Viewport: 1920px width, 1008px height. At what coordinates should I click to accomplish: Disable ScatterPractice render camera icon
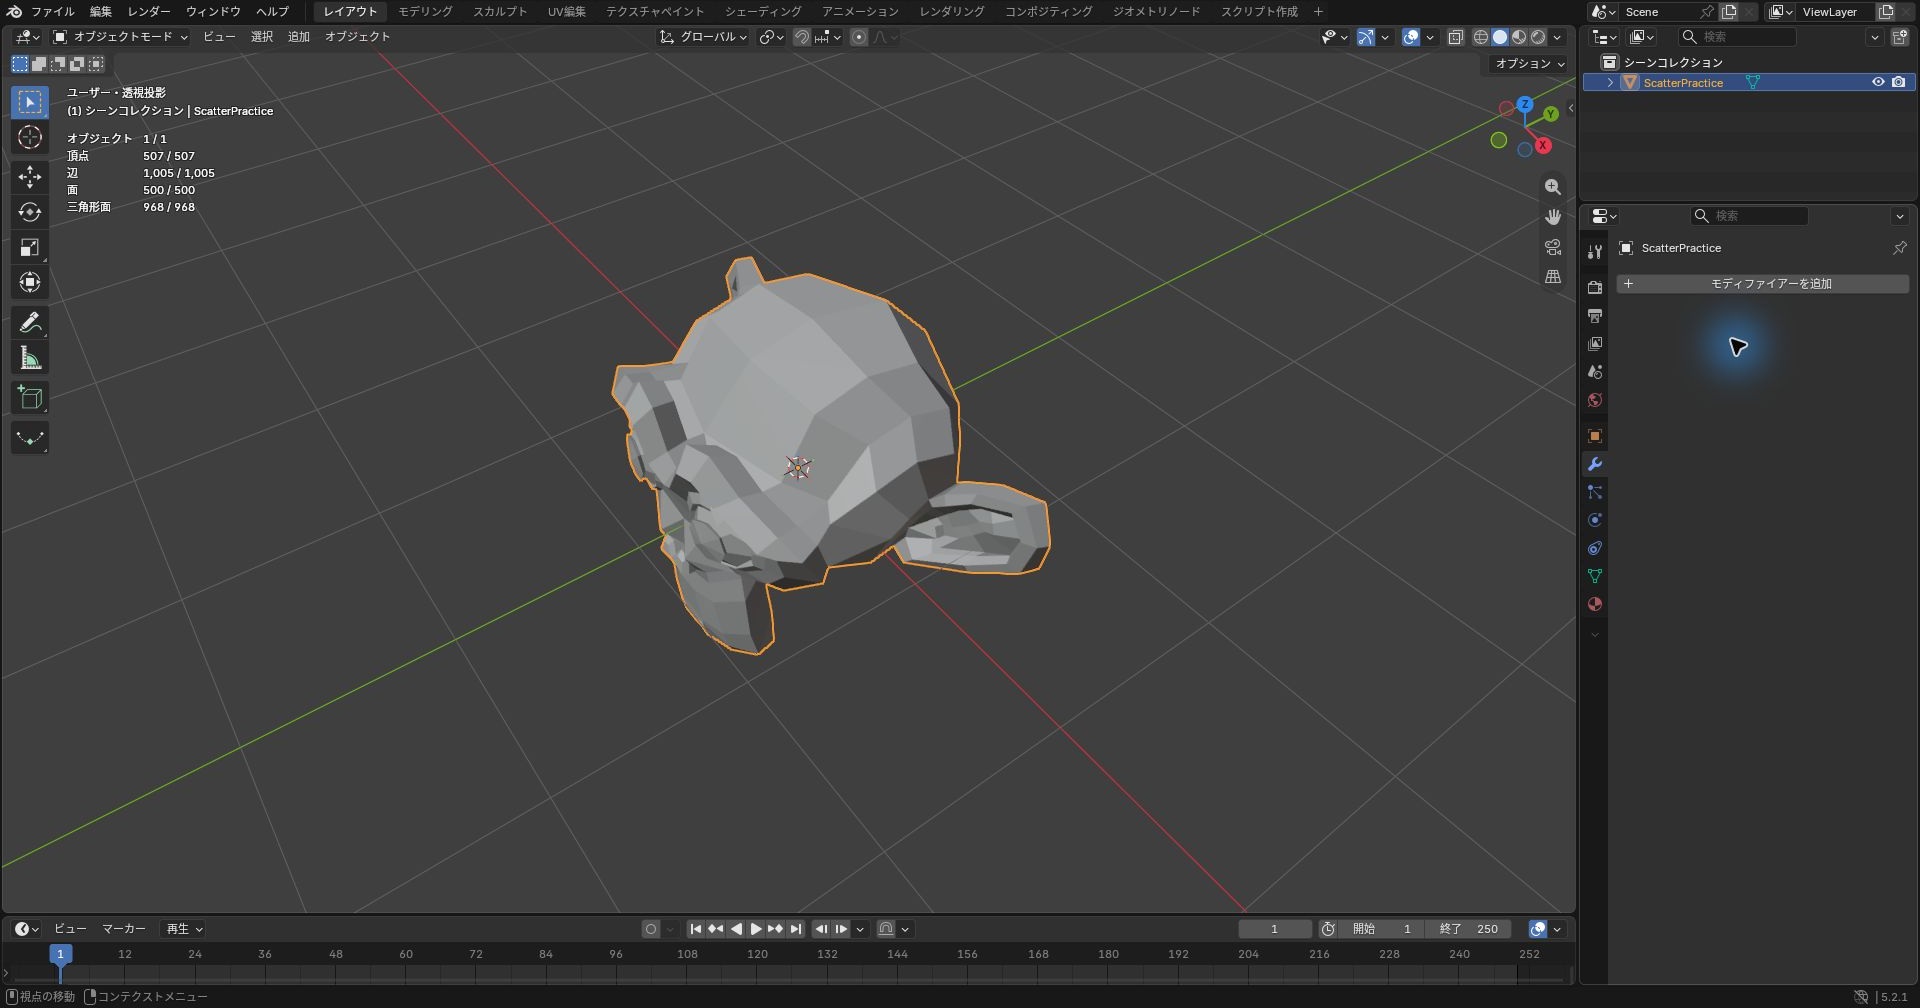tap(1898, 82)
